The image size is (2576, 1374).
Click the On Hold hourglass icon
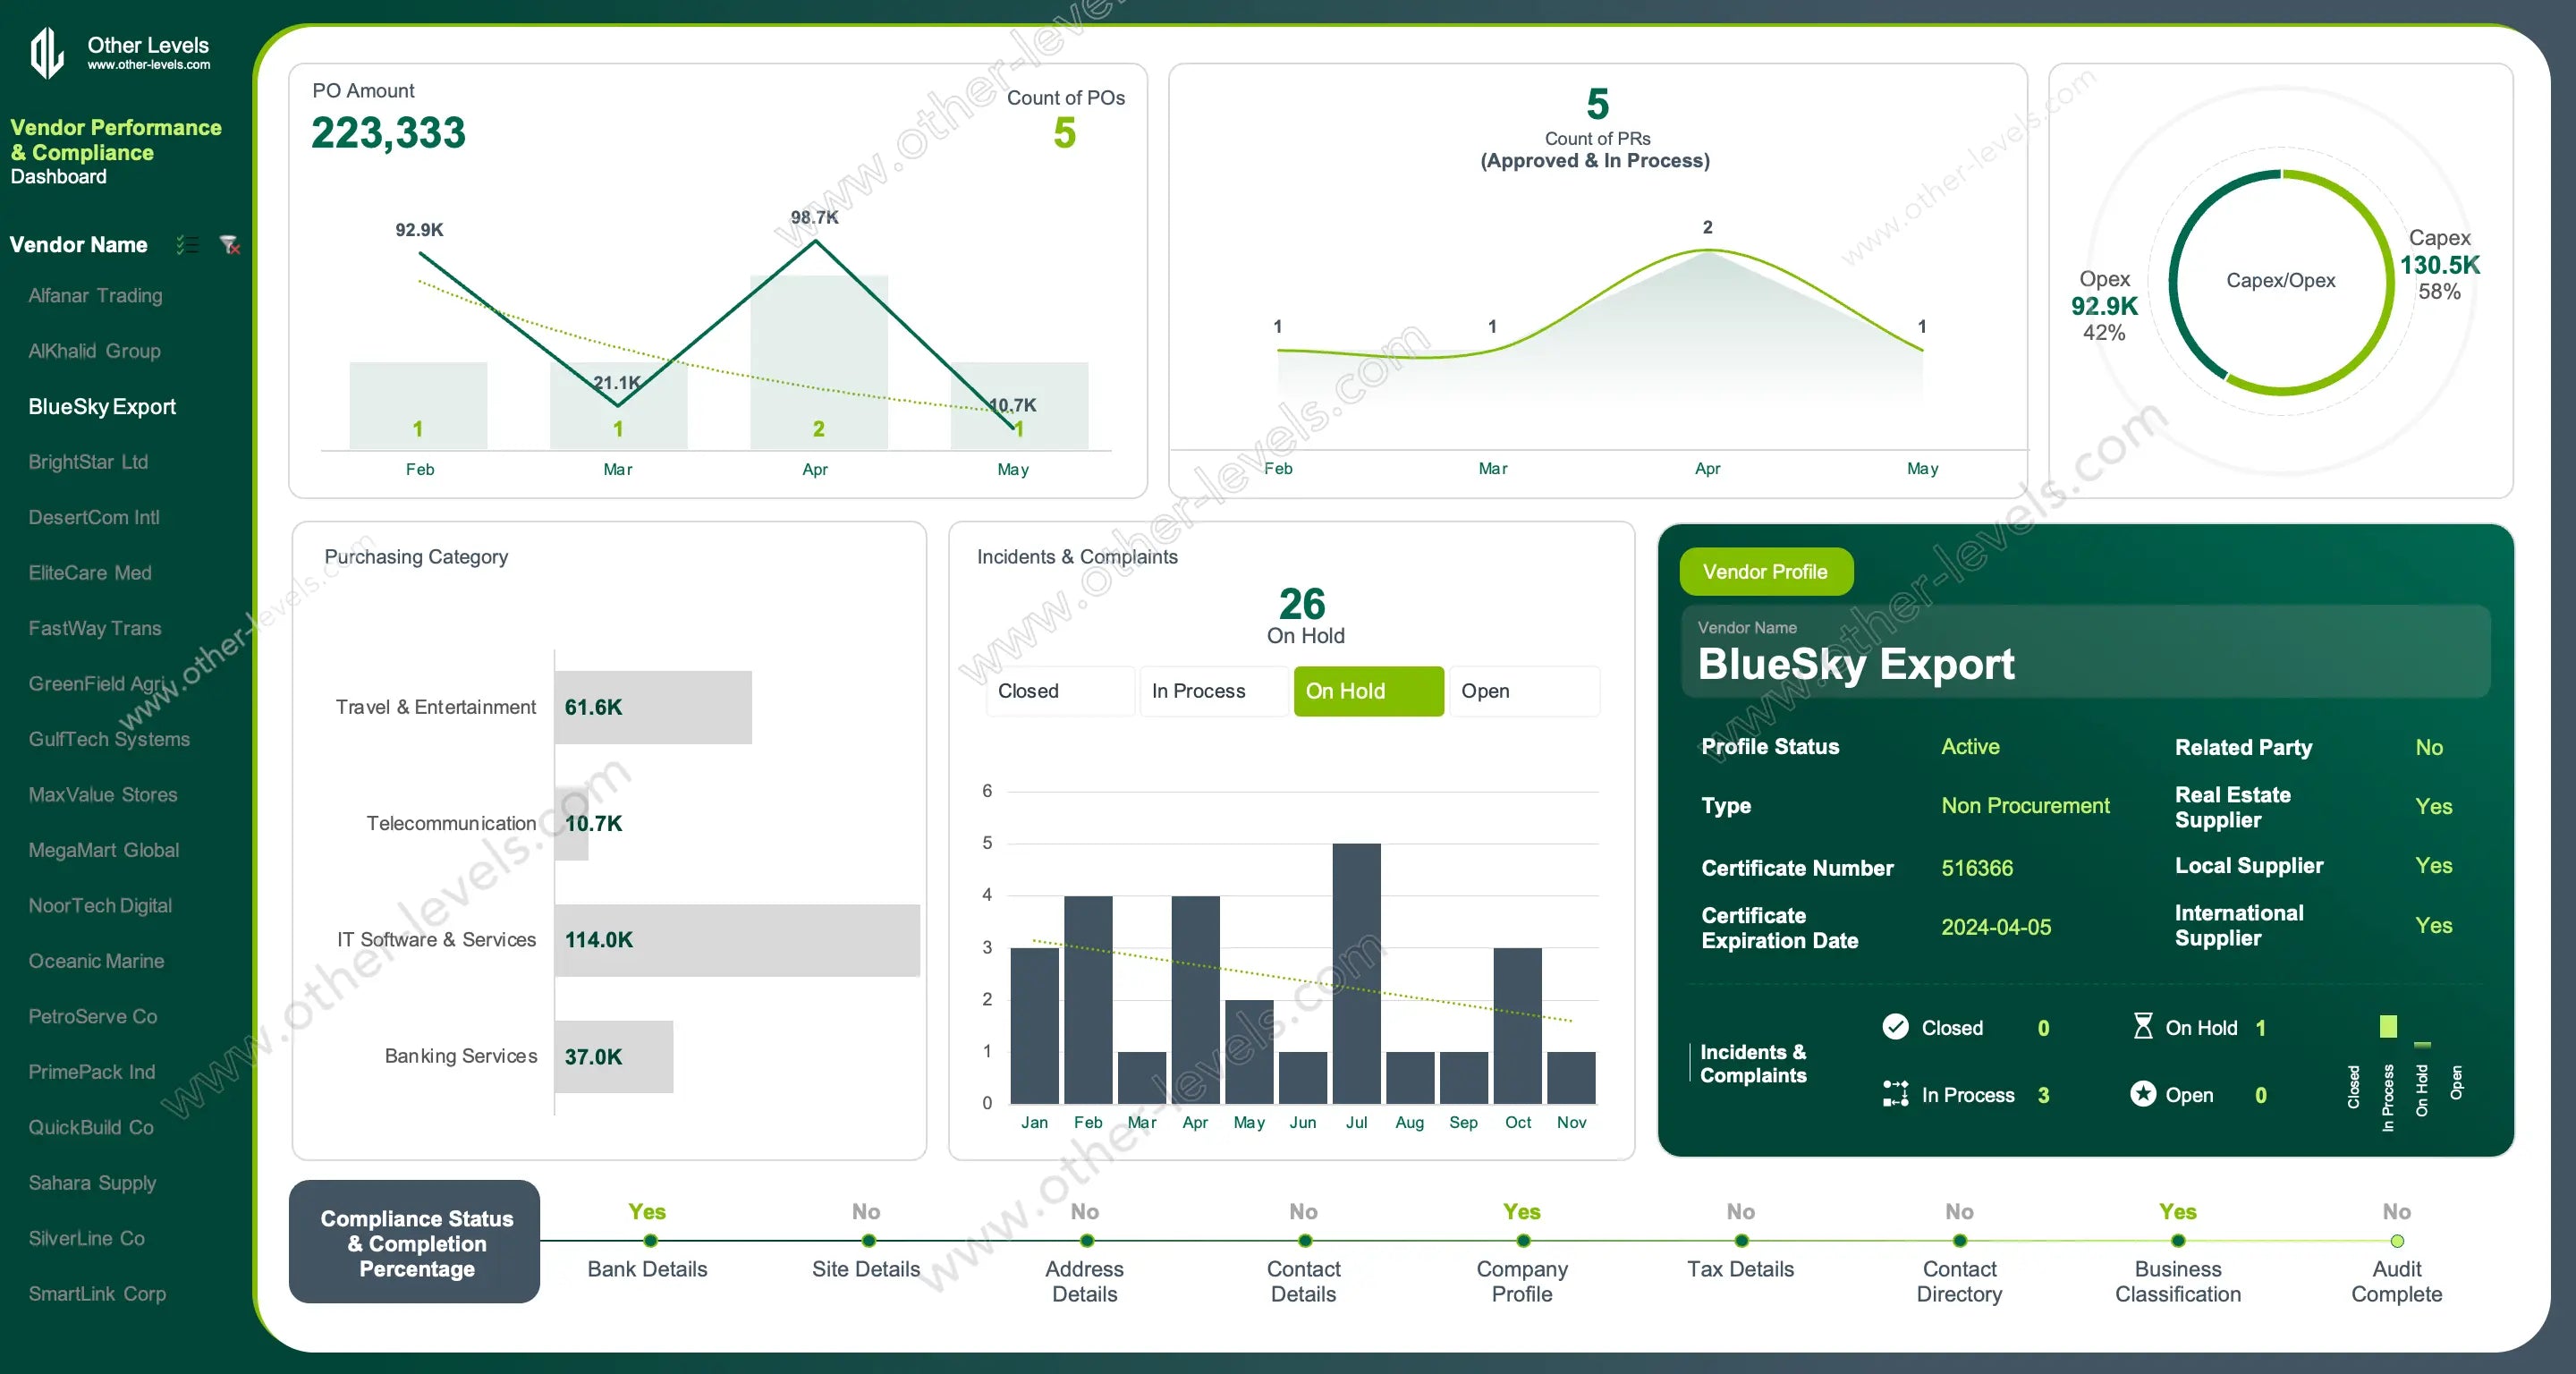pyautogui.click(x=2143, y=1027)
